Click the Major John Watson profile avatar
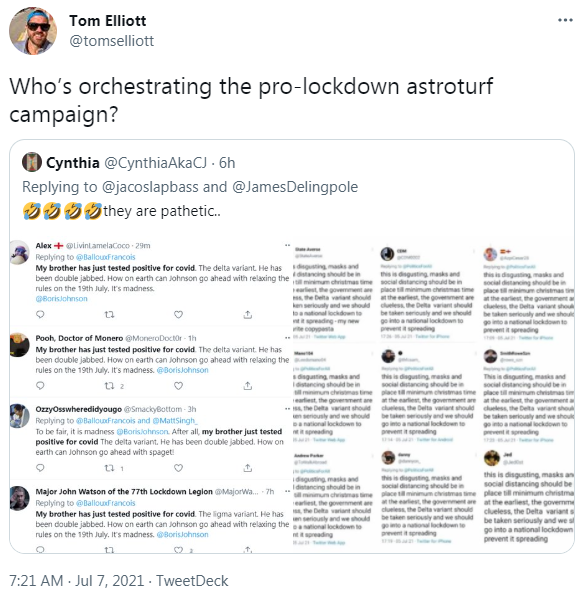The height and width of the screenshot is (596, 586). tap(19, 498)
